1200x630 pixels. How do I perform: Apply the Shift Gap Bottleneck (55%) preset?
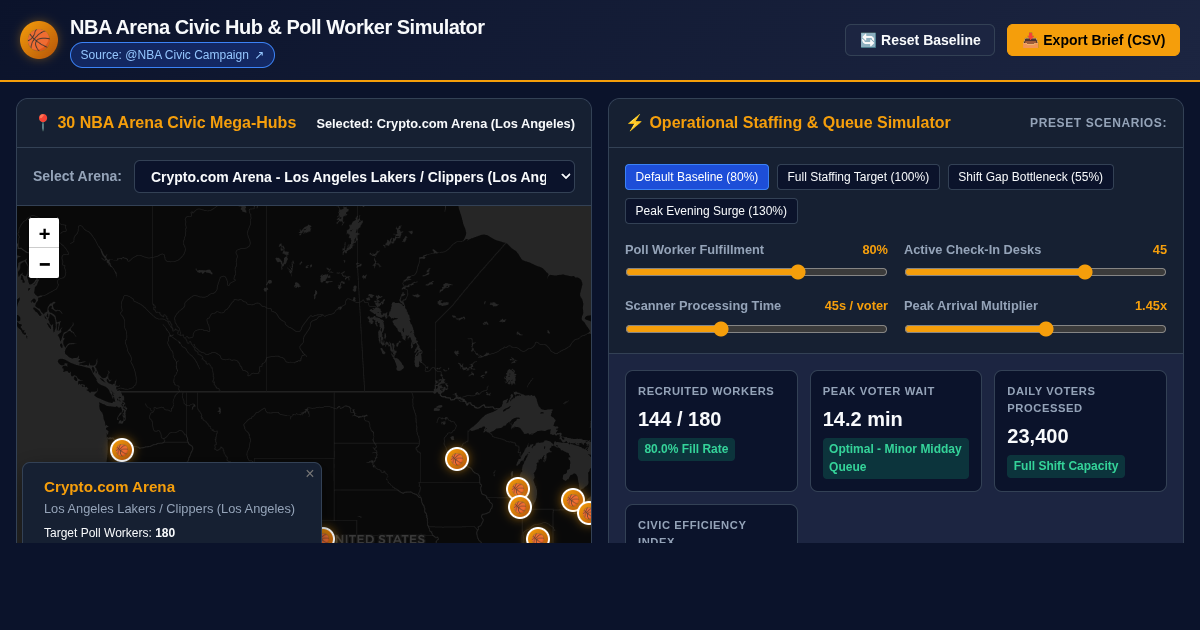(x=1031, y=177)
